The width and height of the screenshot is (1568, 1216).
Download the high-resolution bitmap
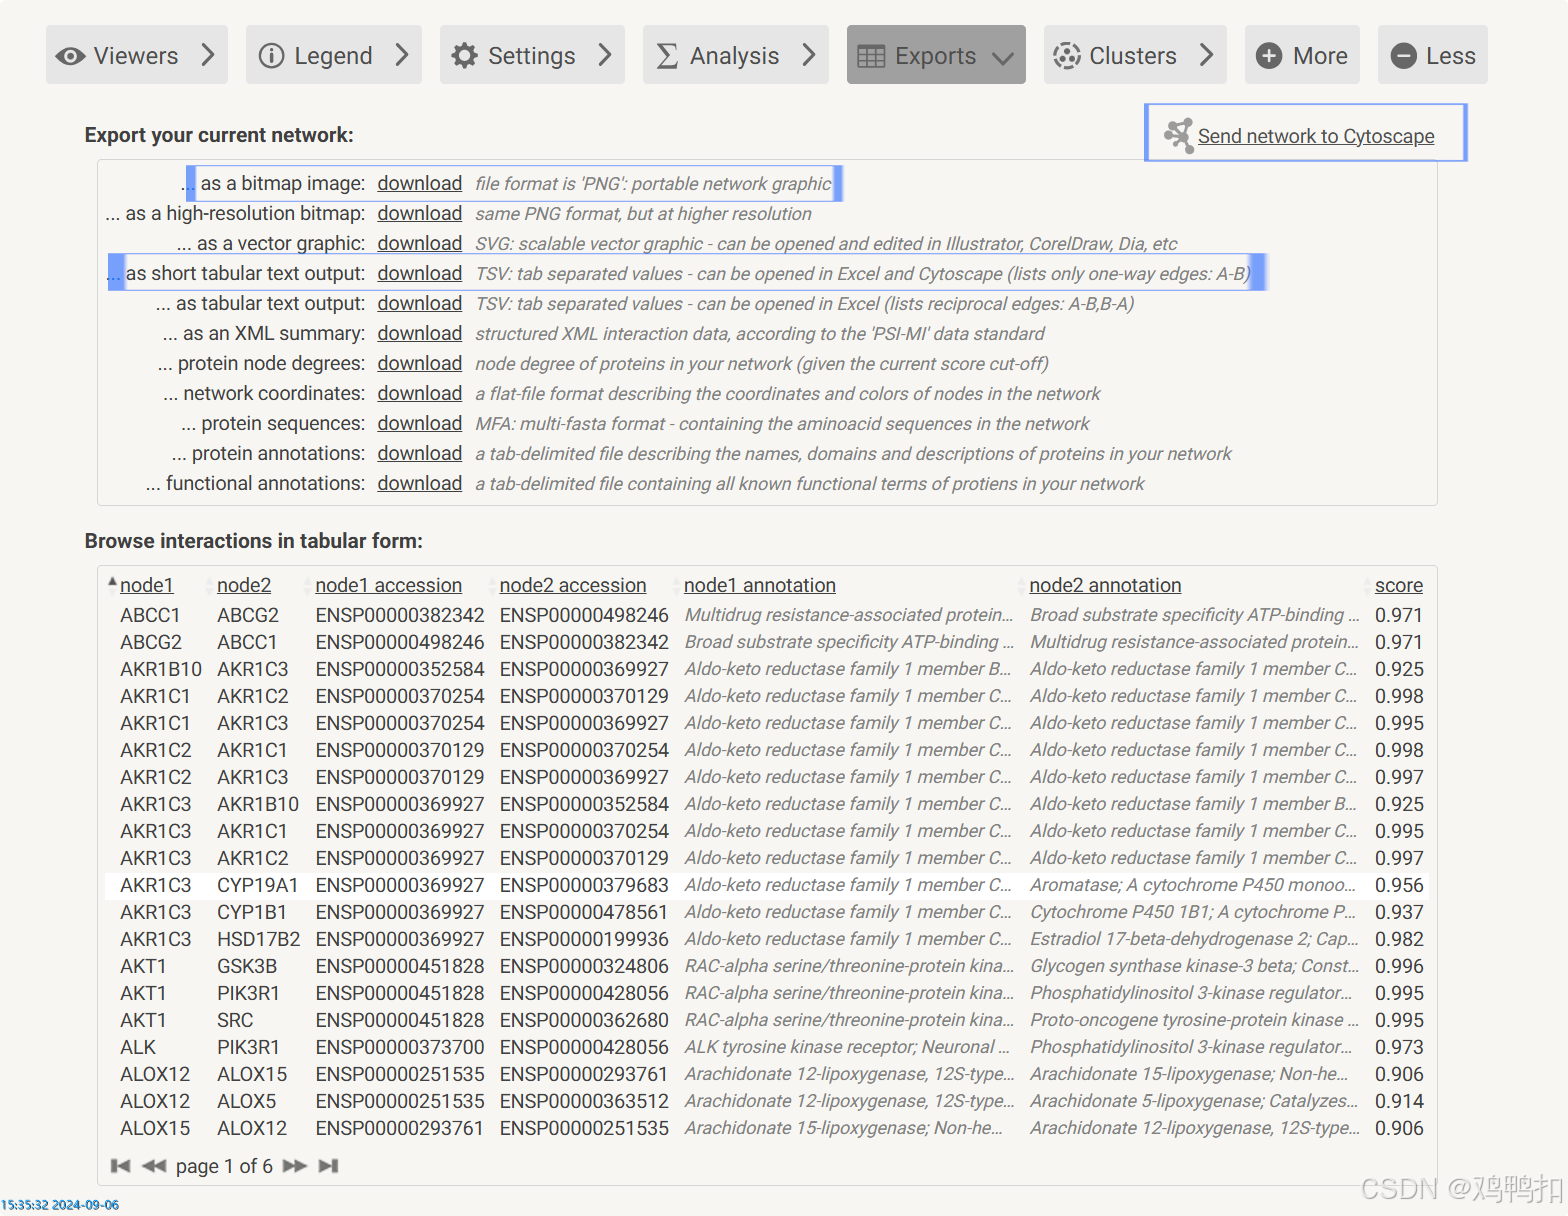(420, 214)
